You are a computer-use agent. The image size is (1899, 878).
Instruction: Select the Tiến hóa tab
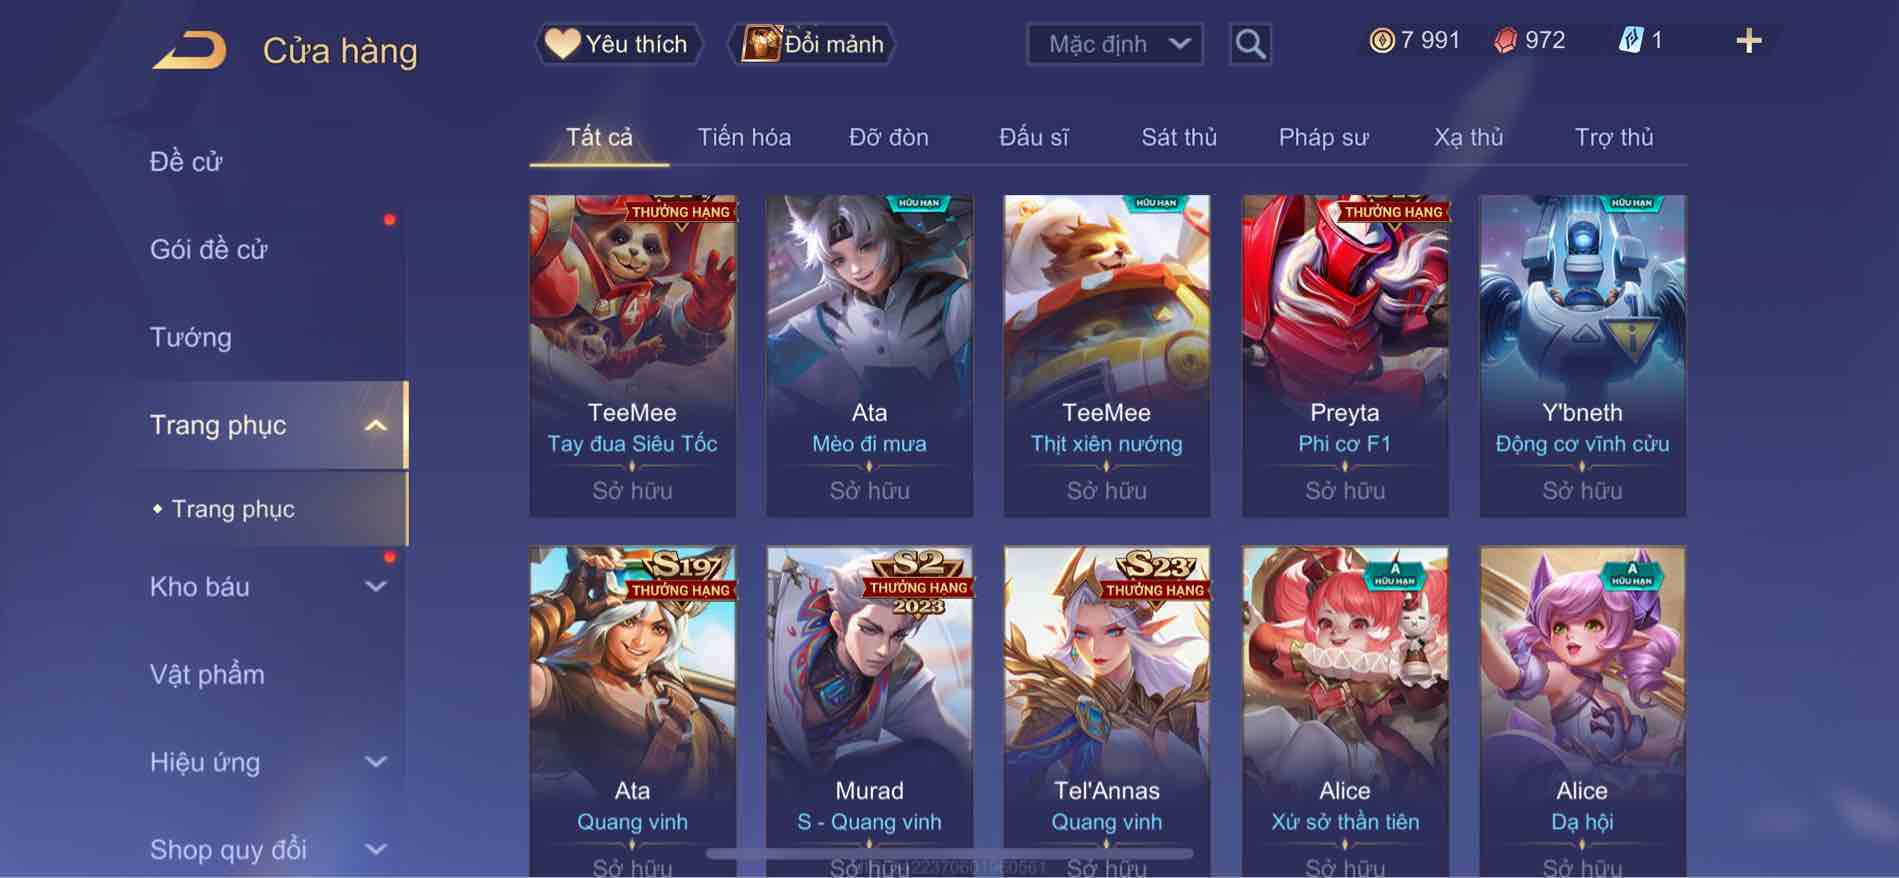pos(744,137)
